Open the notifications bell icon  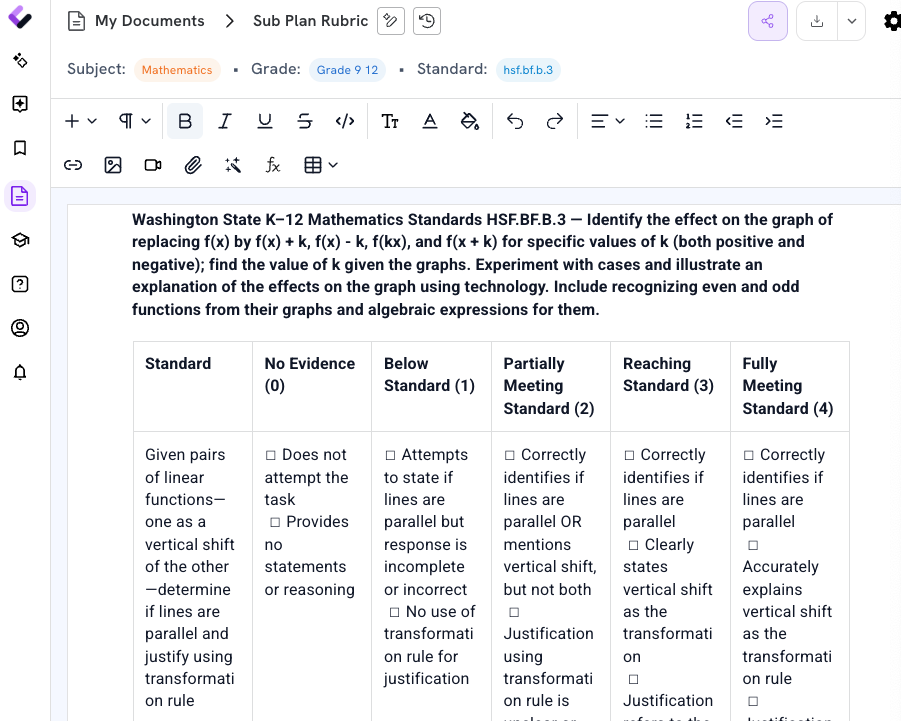click(x=20, y=372)
